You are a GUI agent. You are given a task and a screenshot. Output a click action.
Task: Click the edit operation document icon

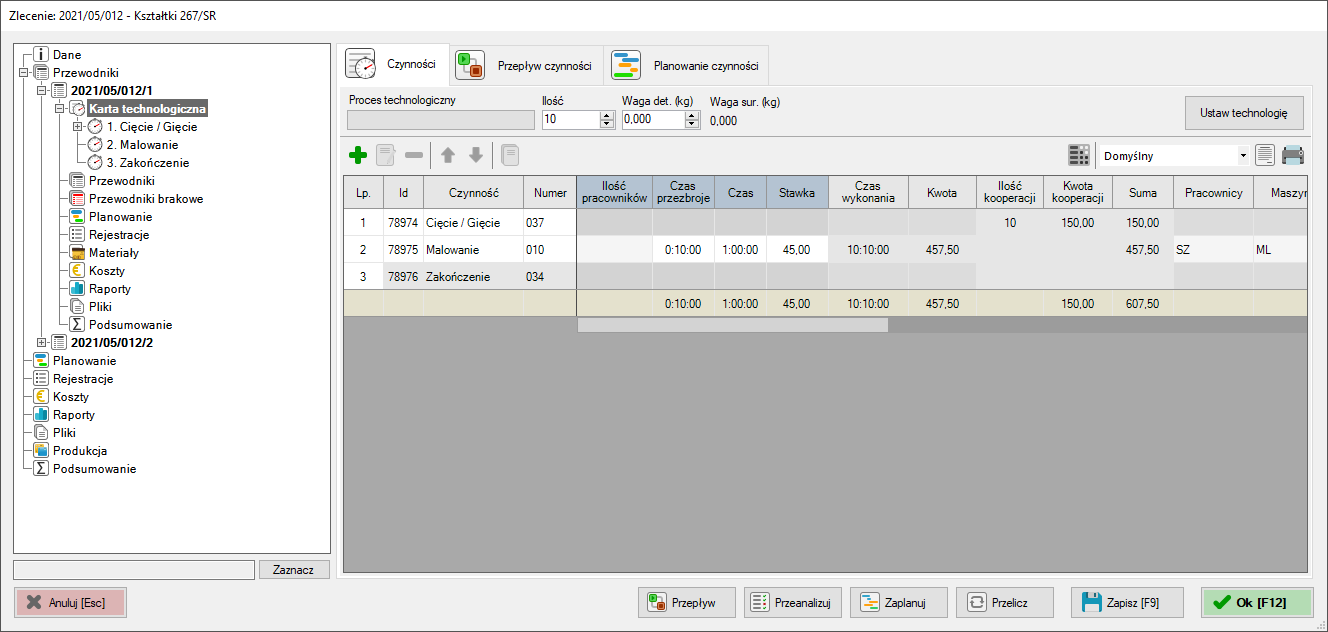[386, 155]
